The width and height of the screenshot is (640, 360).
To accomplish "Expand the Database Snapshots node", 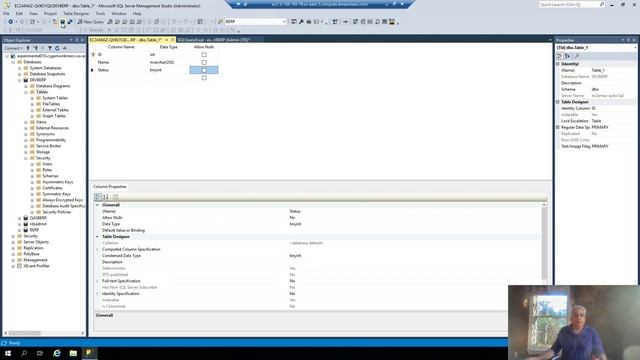I will [20, 74].
